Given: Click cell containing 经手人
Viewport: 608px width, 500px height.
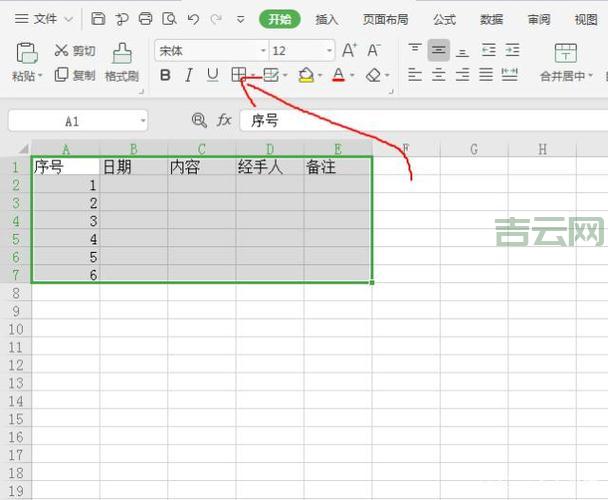Looking at the screenshot, I should (270, 167).
